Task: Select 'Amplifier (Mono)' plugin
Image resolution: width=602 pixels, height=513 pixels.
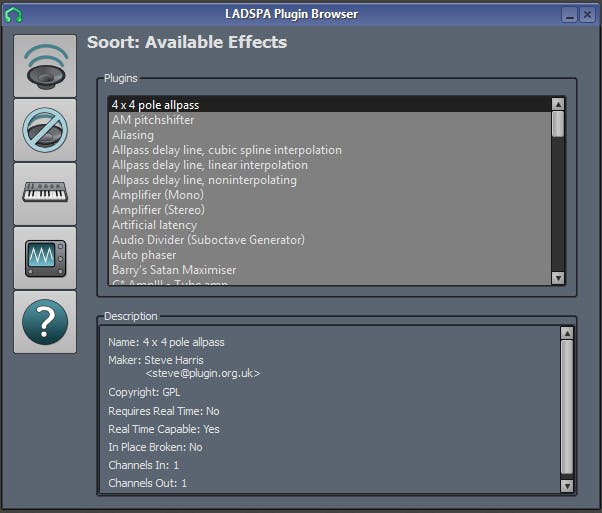Action: [x=330, y=195]
